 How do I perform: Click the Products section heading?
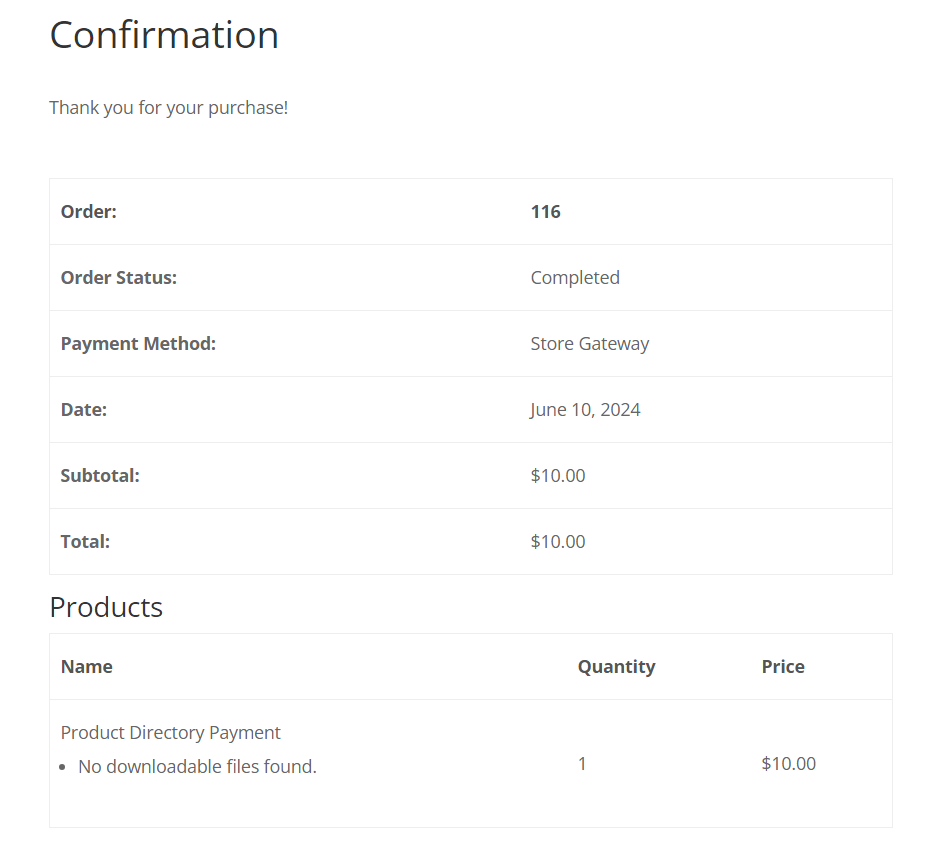coord(106,607)
